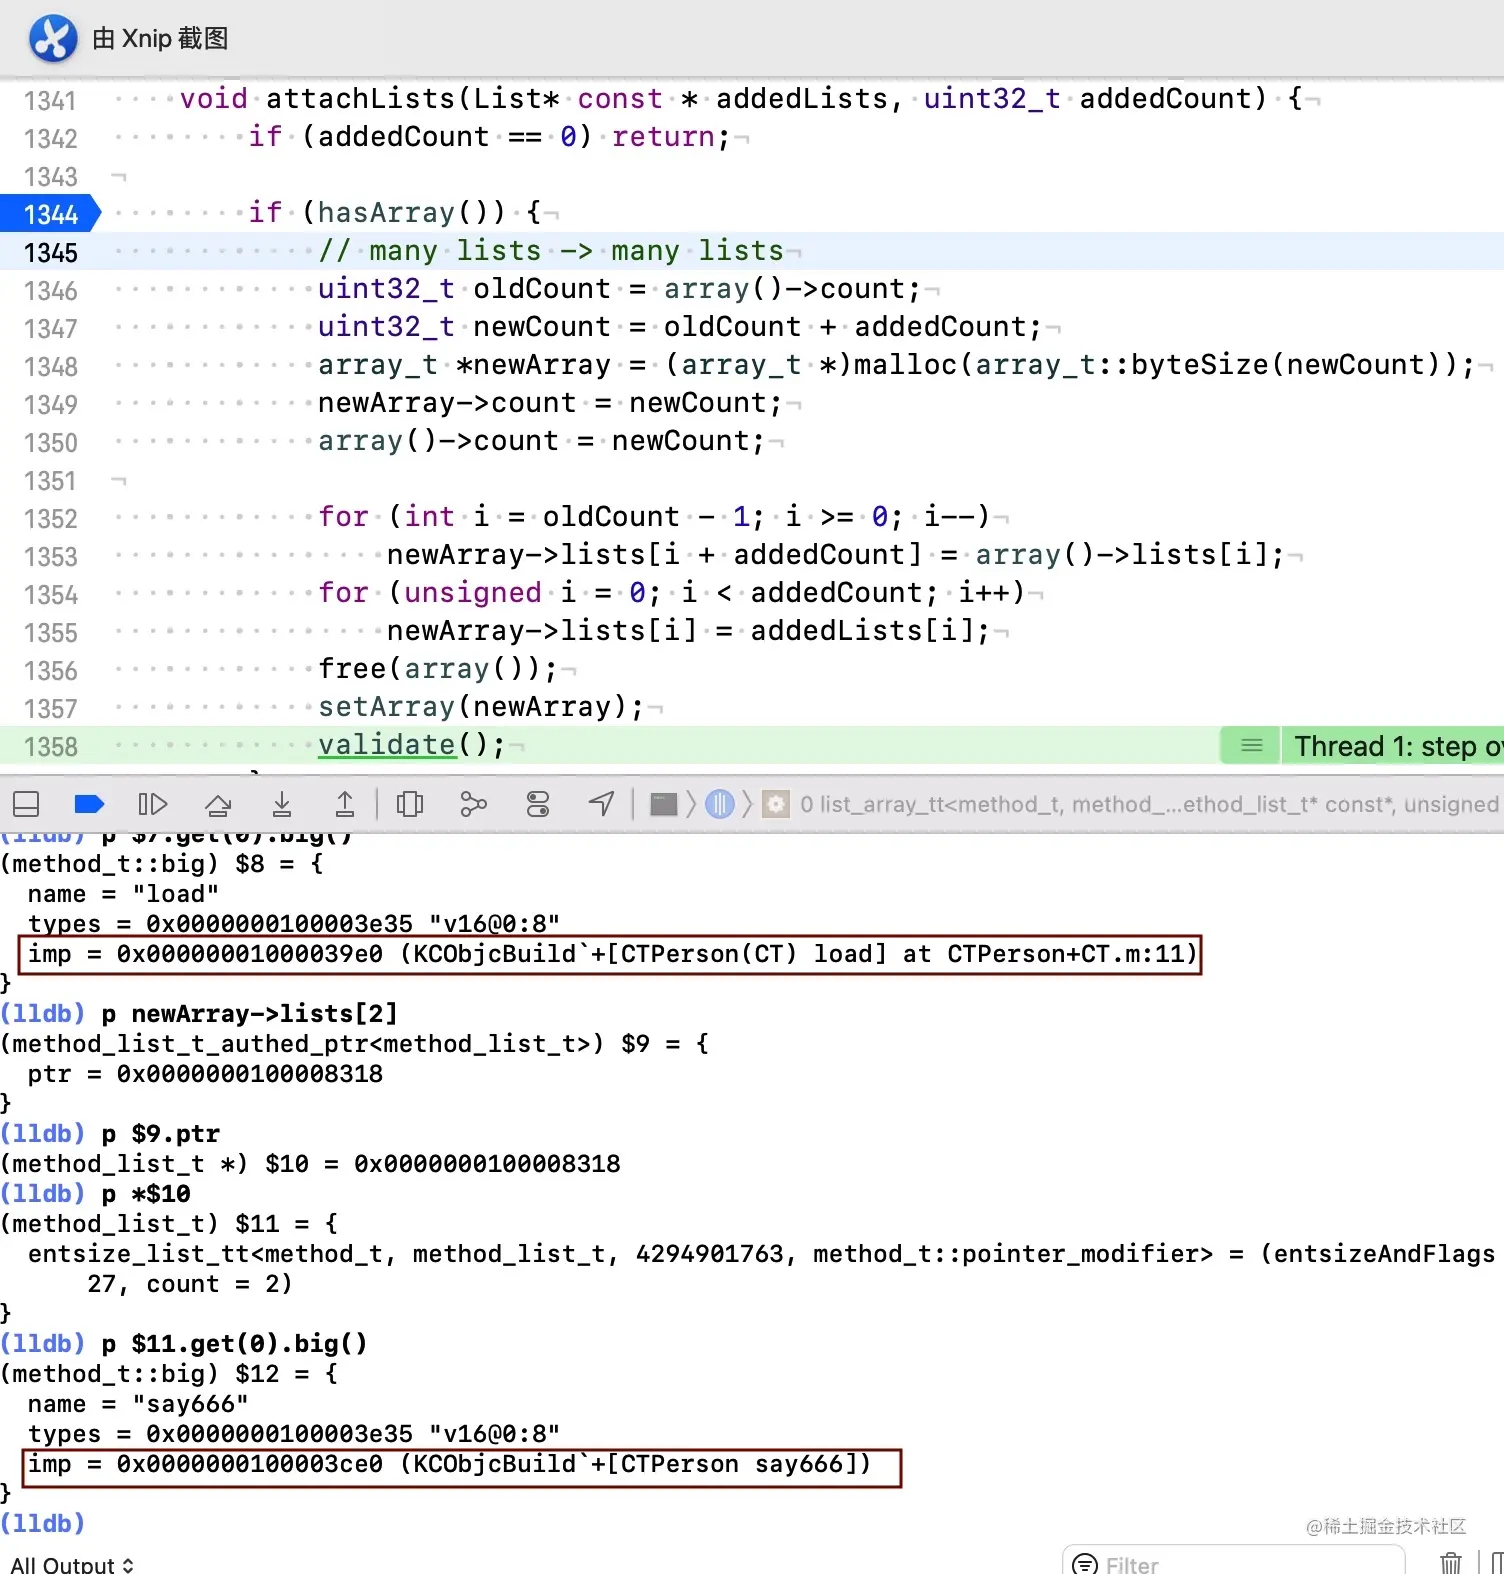Click "p newArray->lists[2]" console command
The width and height of the screenshot is (1504, 1574).
[x=249, y=1014]
